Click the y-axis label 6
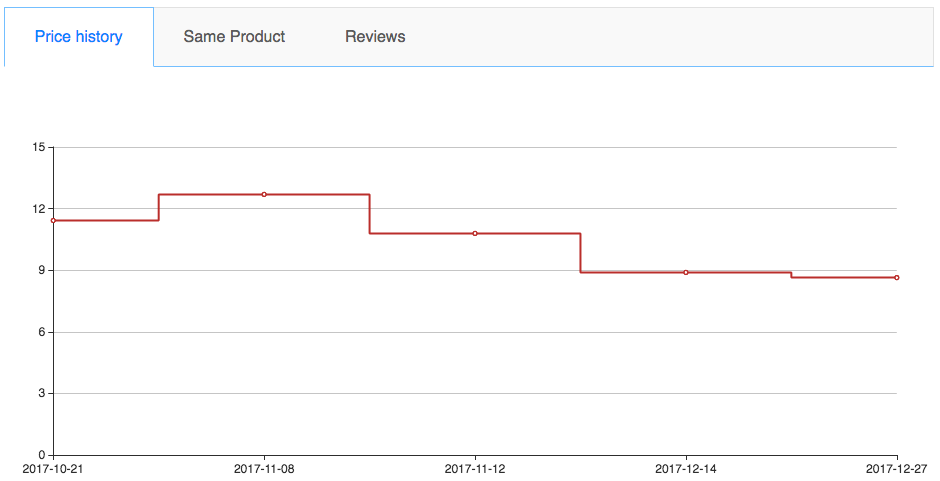This screenshot has width=940, height=481. tap(43, 332)
